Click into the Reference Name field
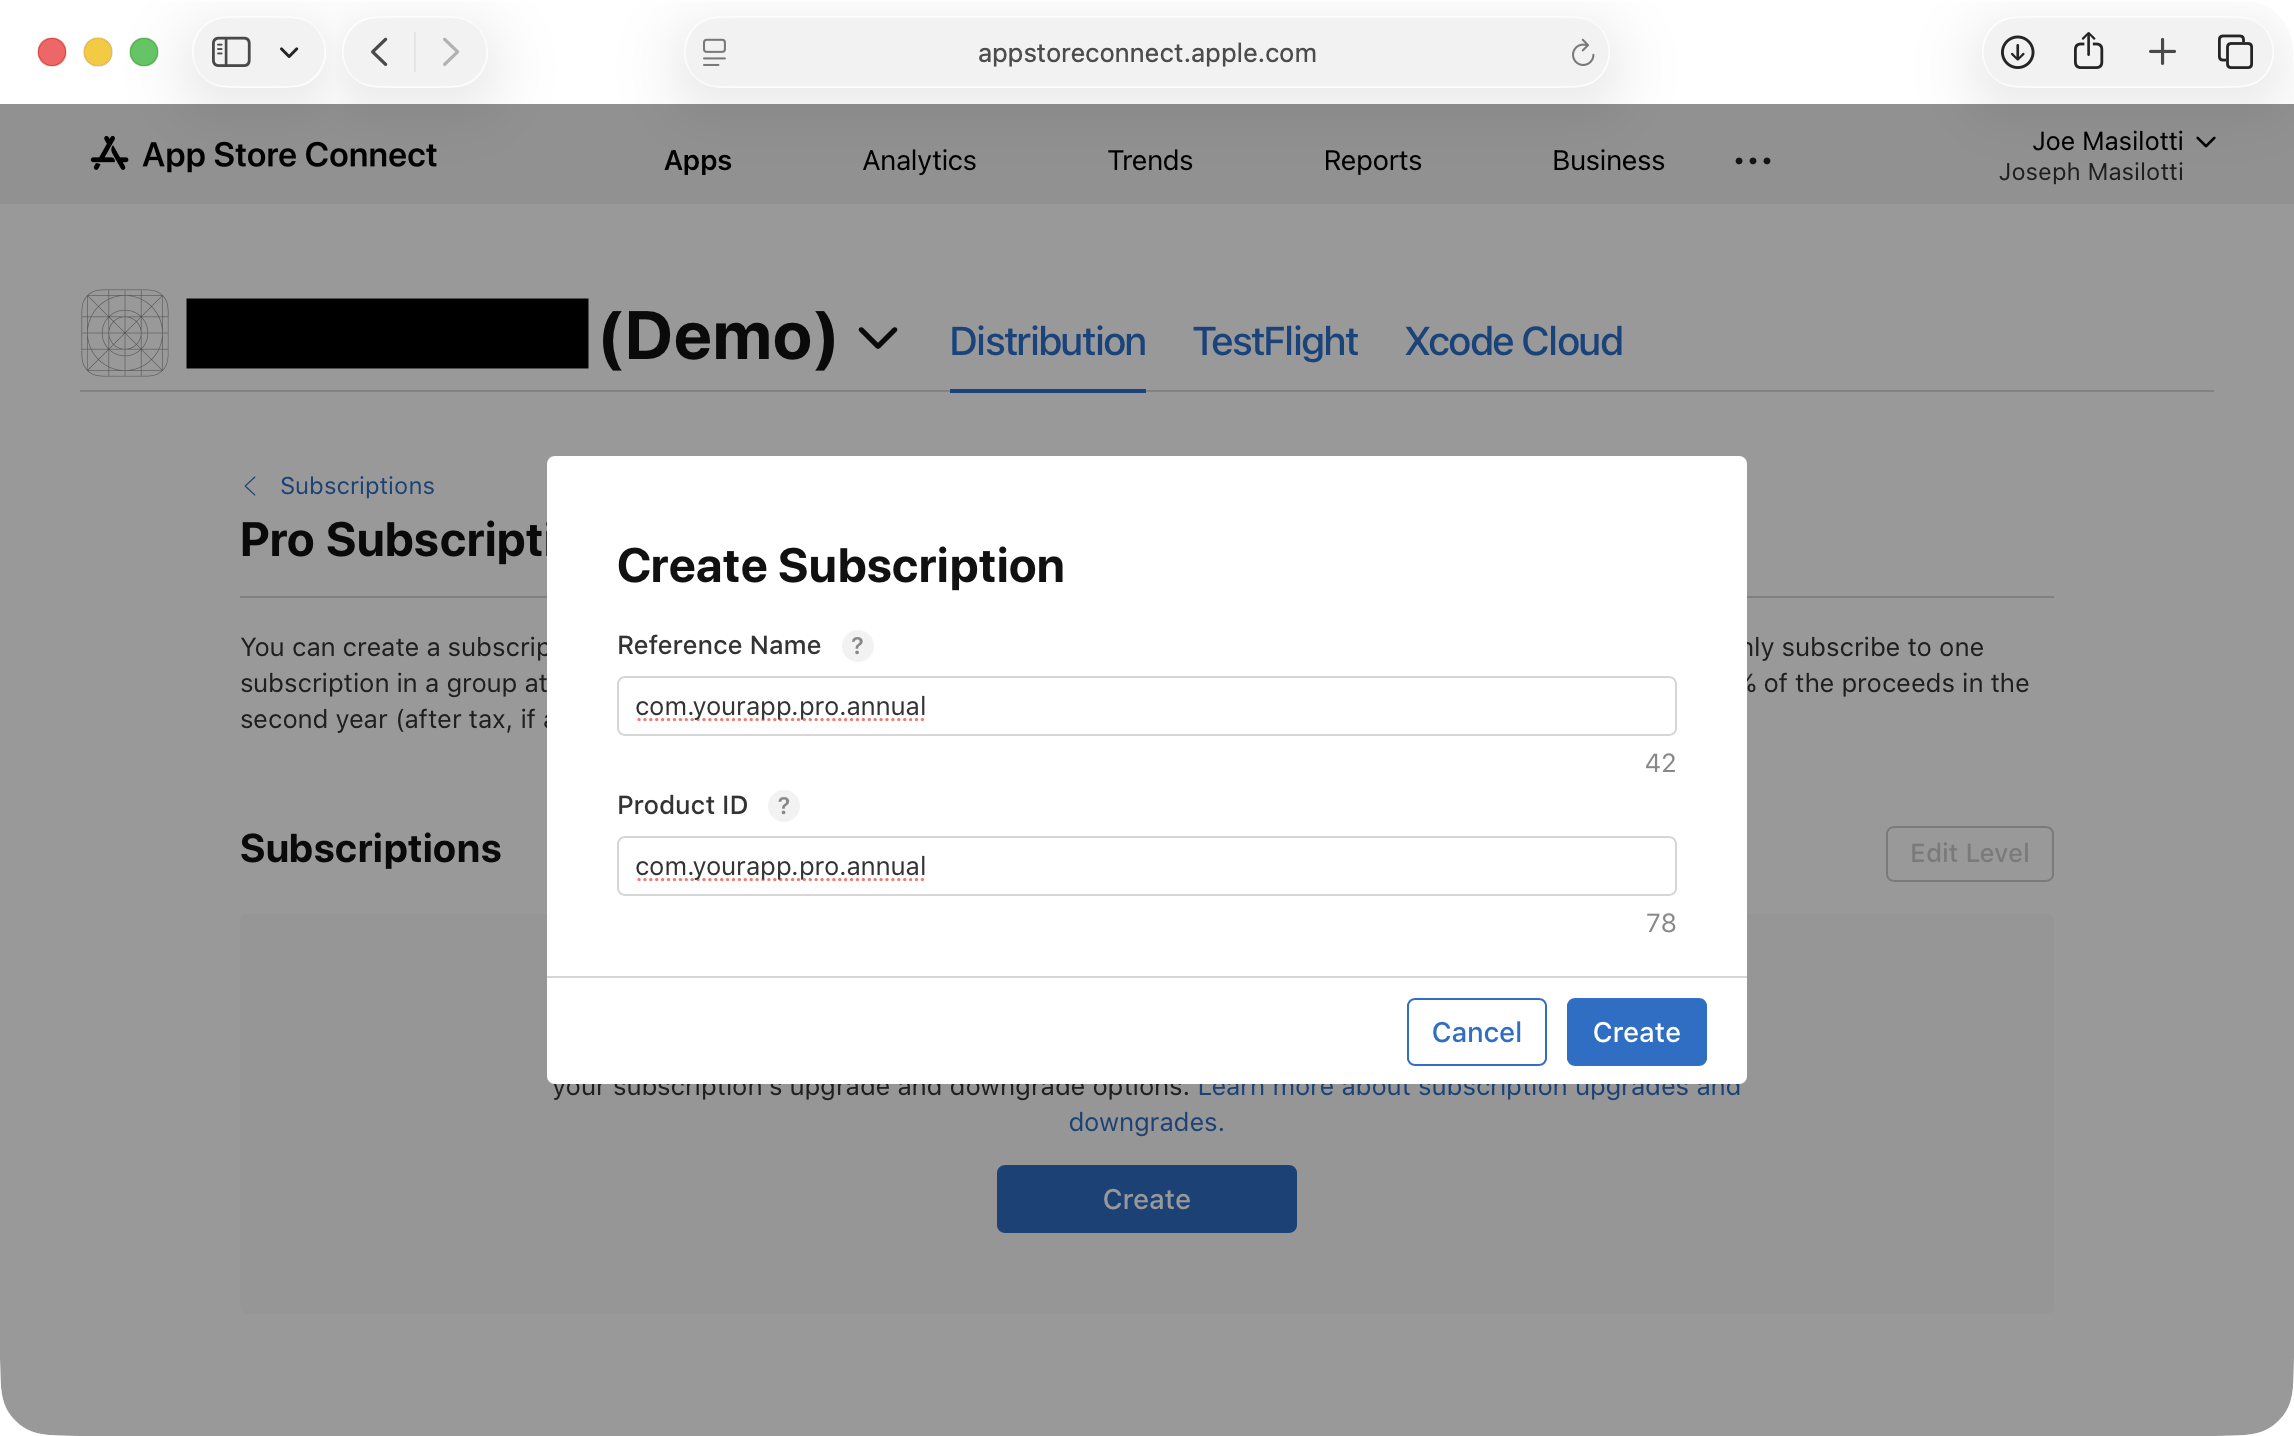This screenshot has height=1436, width=2294. (x=1146, y=706)
